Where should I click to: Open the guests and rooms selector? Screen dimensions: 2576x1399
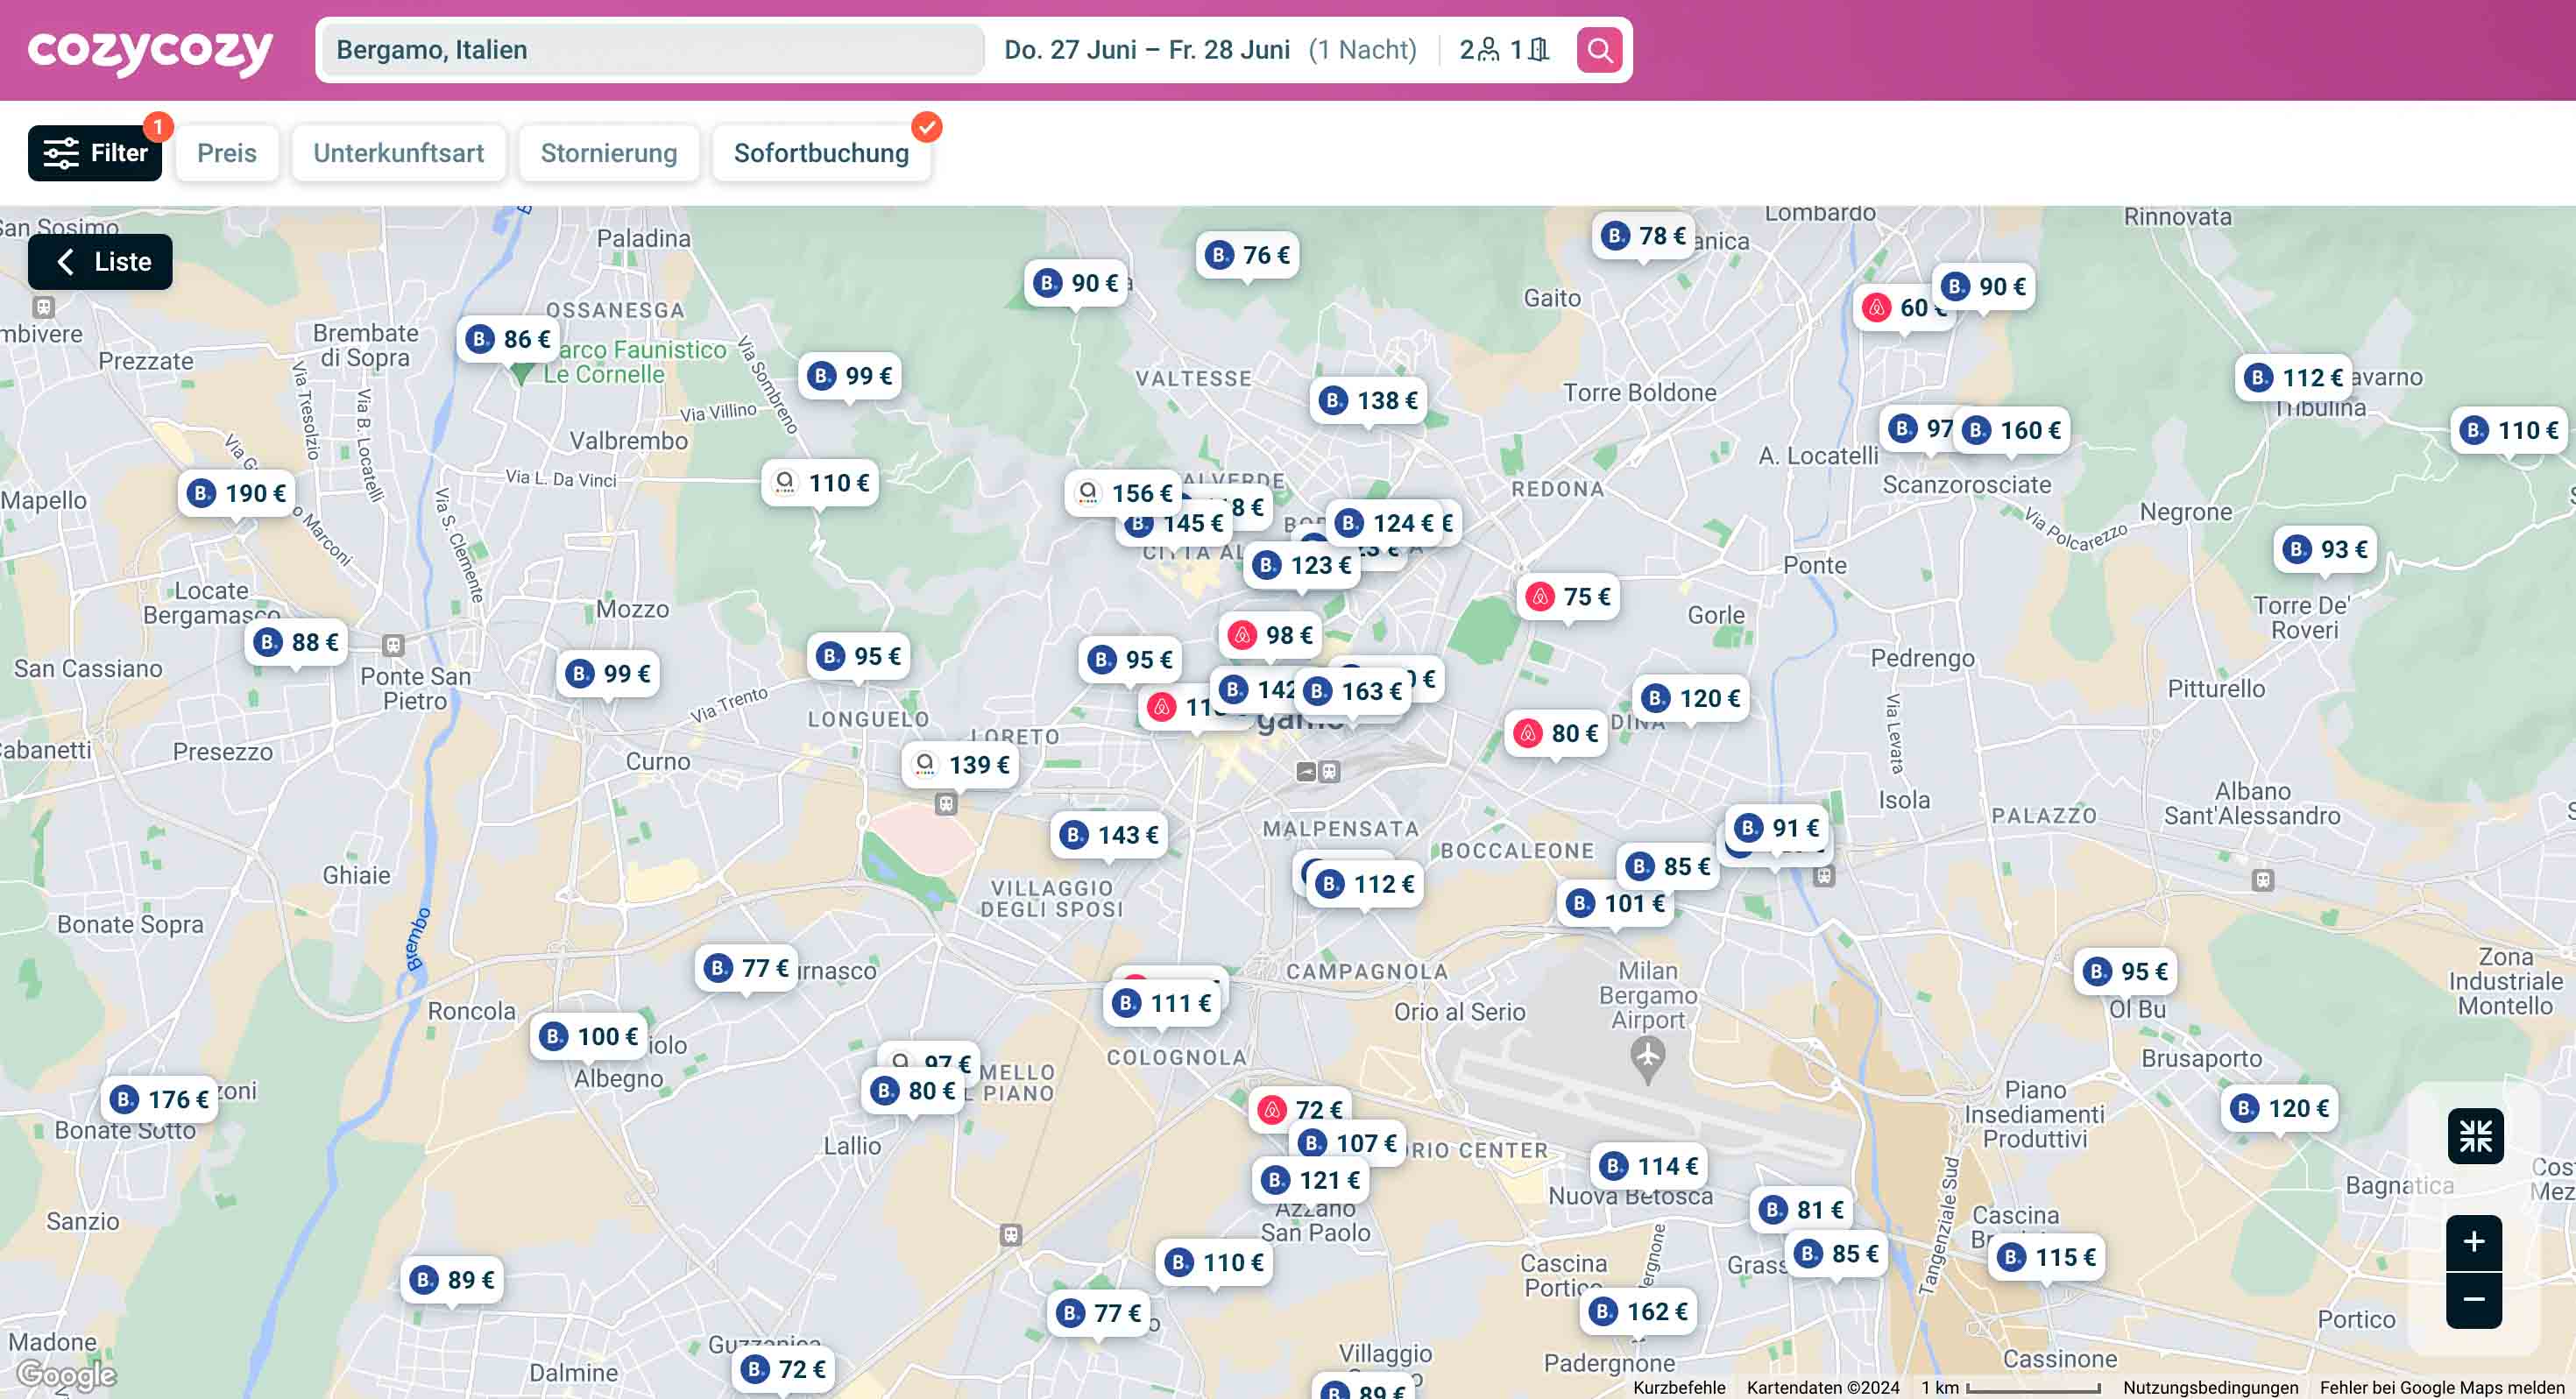coord(1504,50)
